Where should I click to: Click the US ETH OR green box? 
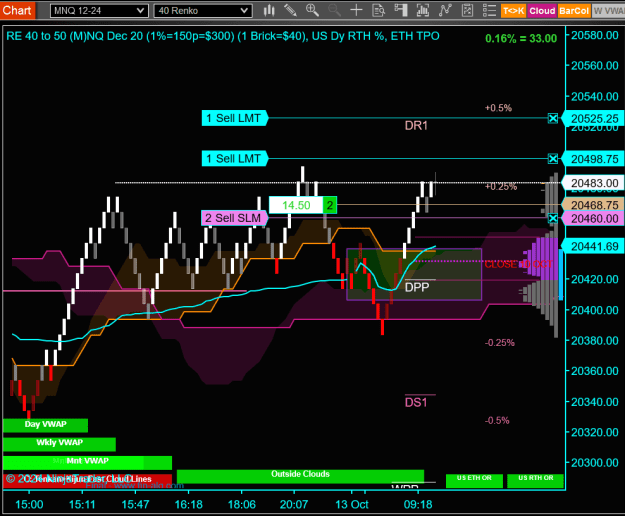point(474,480)
